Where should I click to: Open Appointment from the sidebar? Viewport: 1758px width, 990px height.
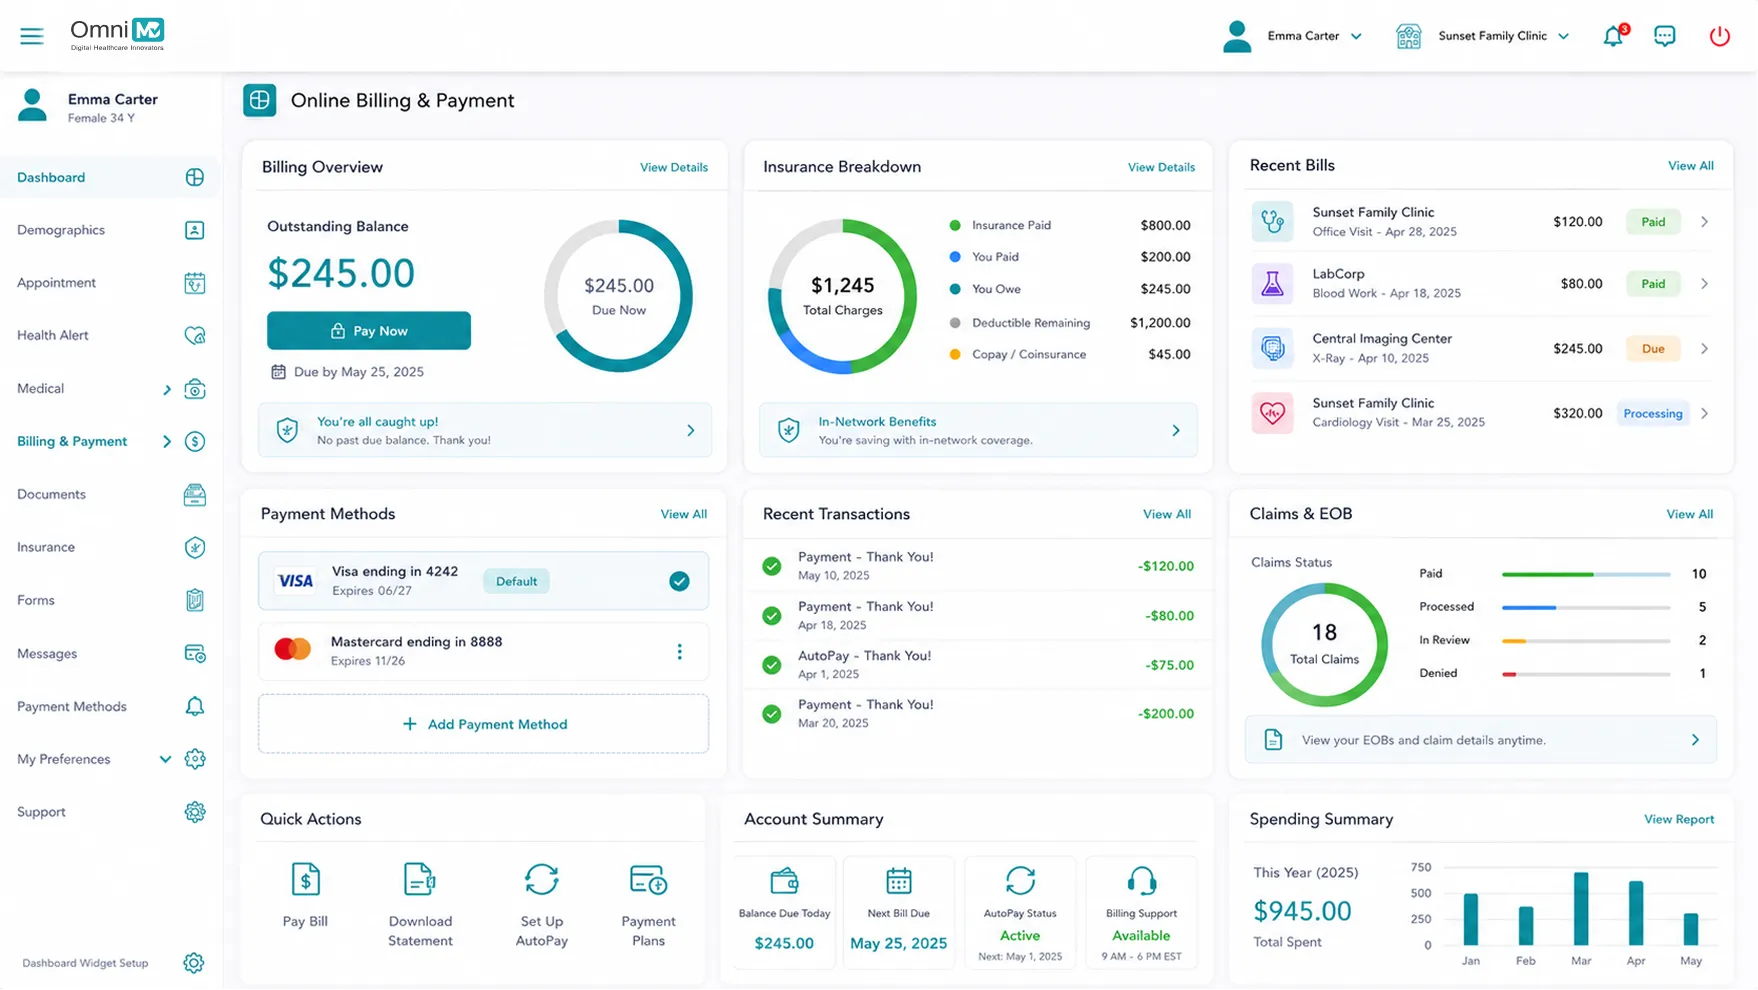click(x=110, y=283)
